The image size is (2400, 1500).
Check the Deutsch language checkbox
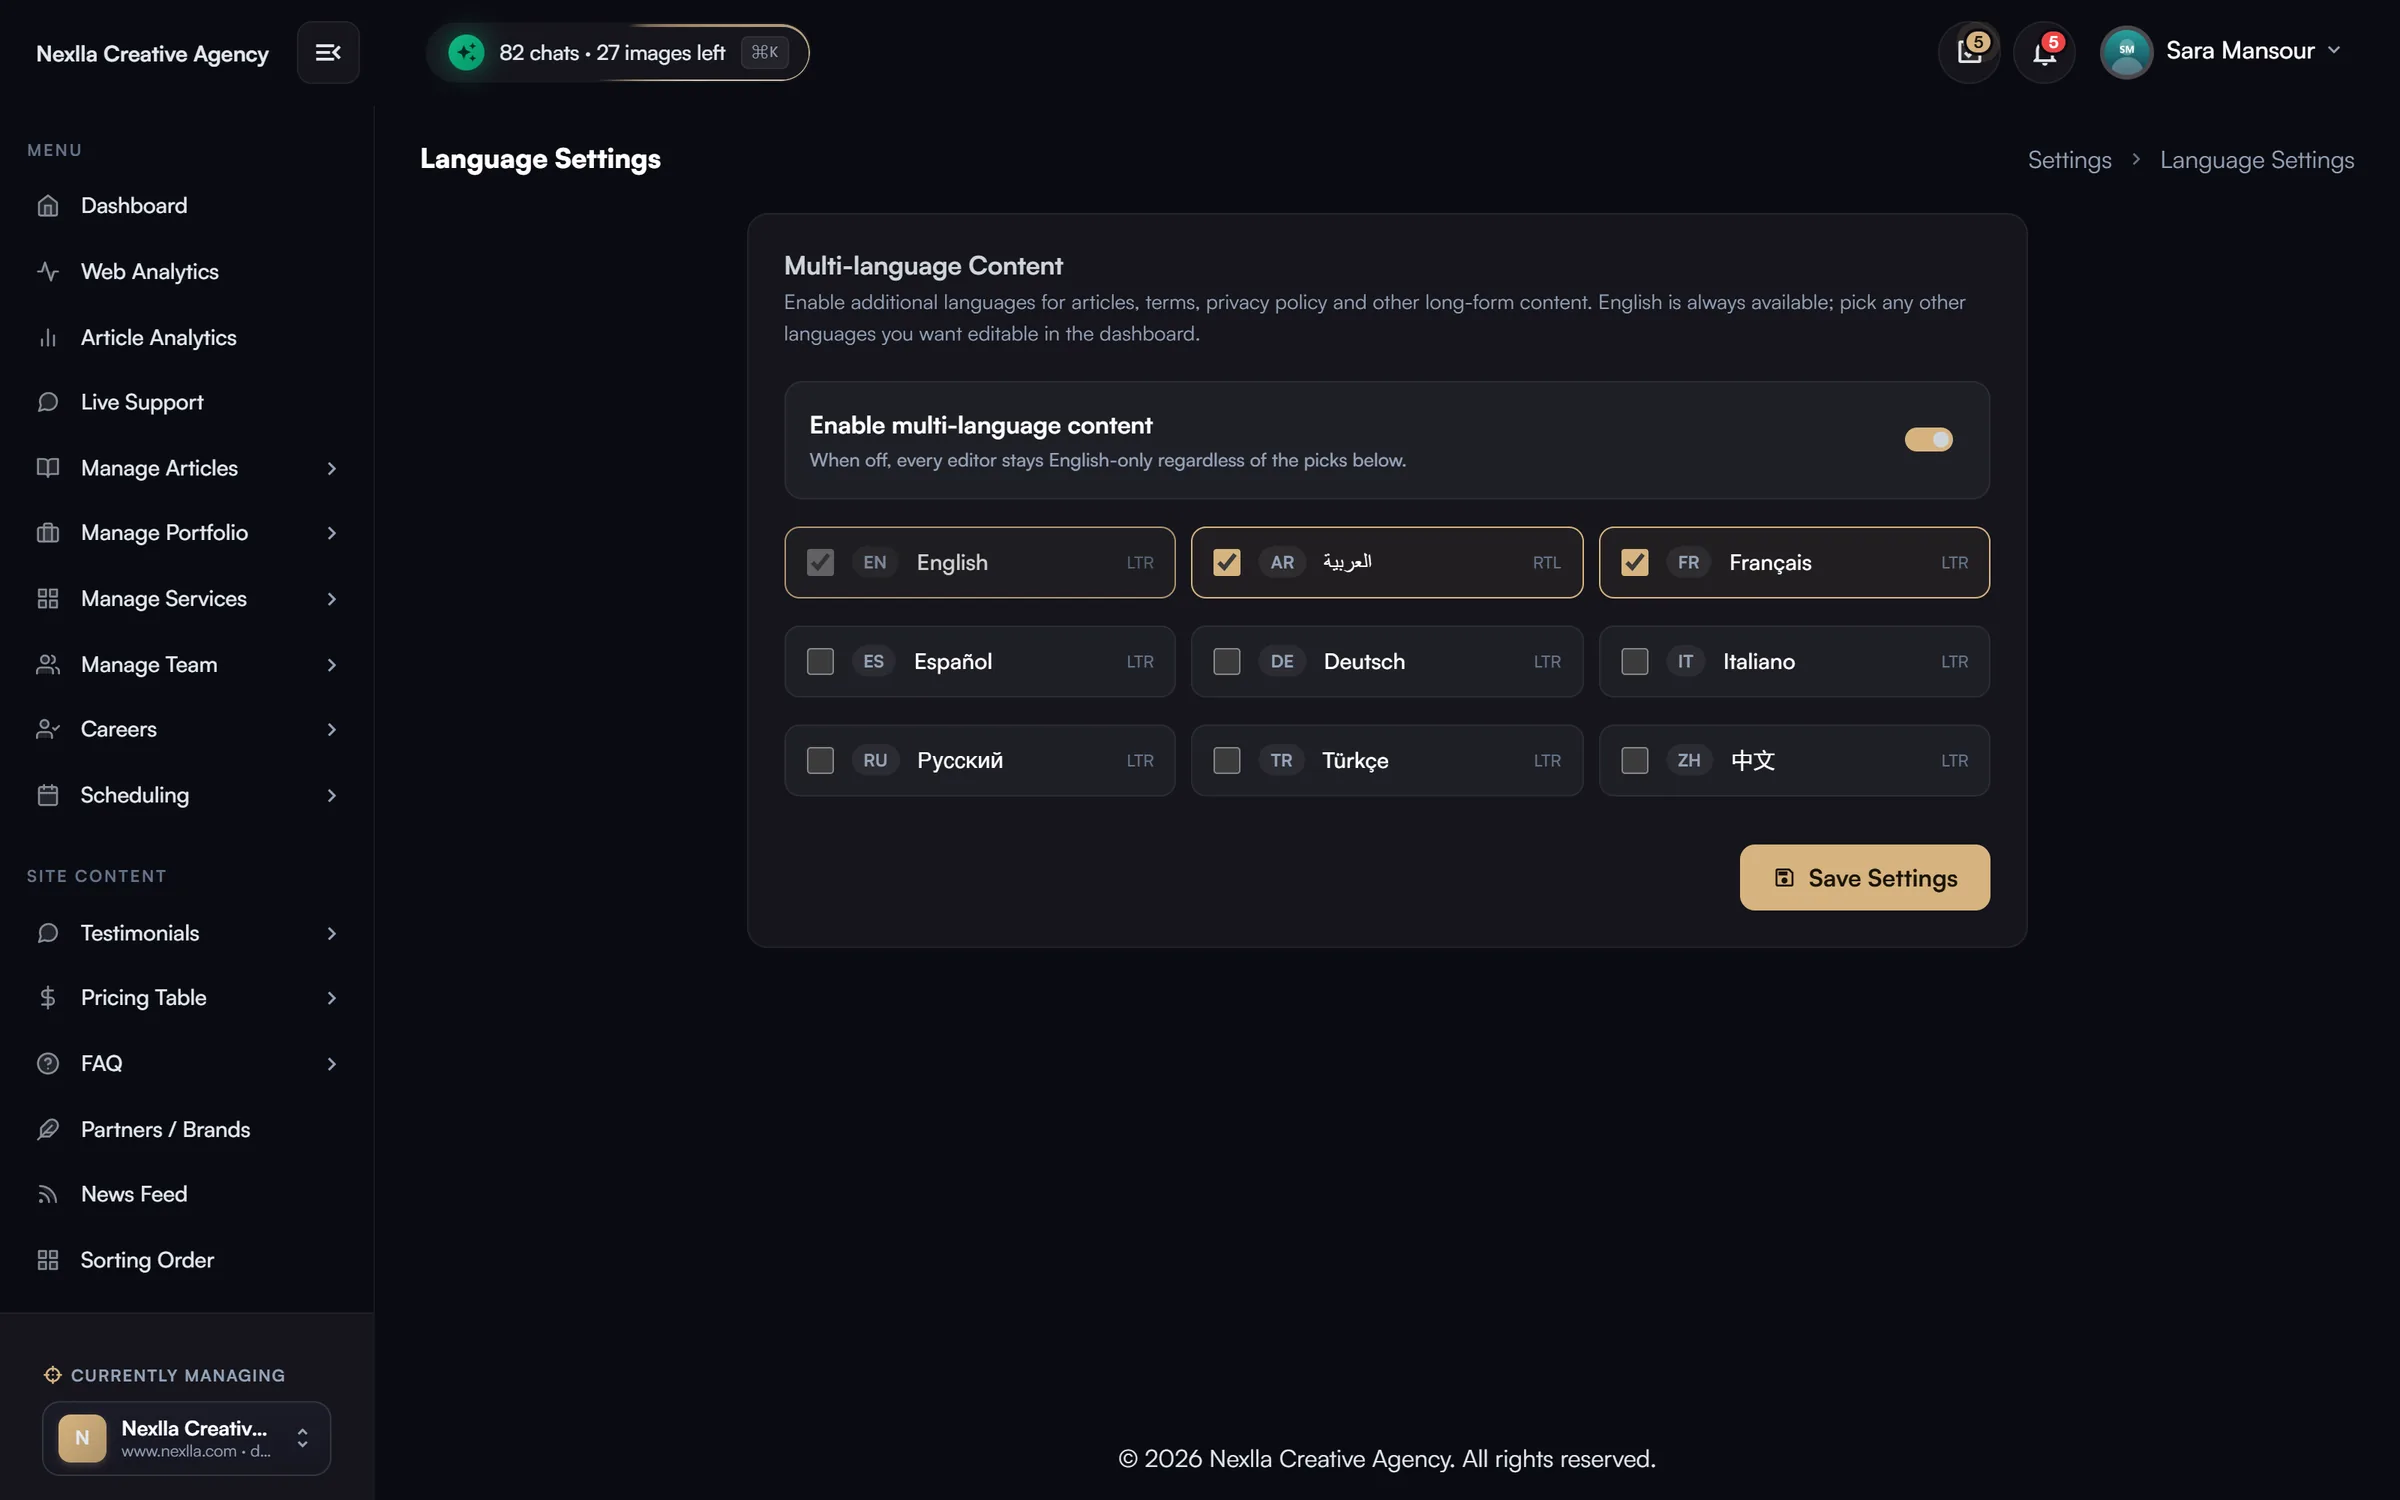(1226, 662)
